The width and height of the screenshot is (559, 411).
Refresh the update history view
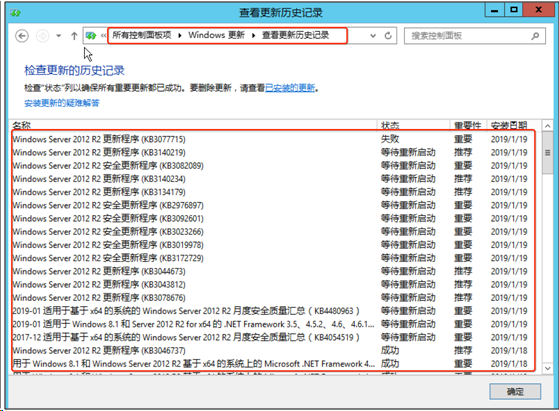[x=388, y=36]
